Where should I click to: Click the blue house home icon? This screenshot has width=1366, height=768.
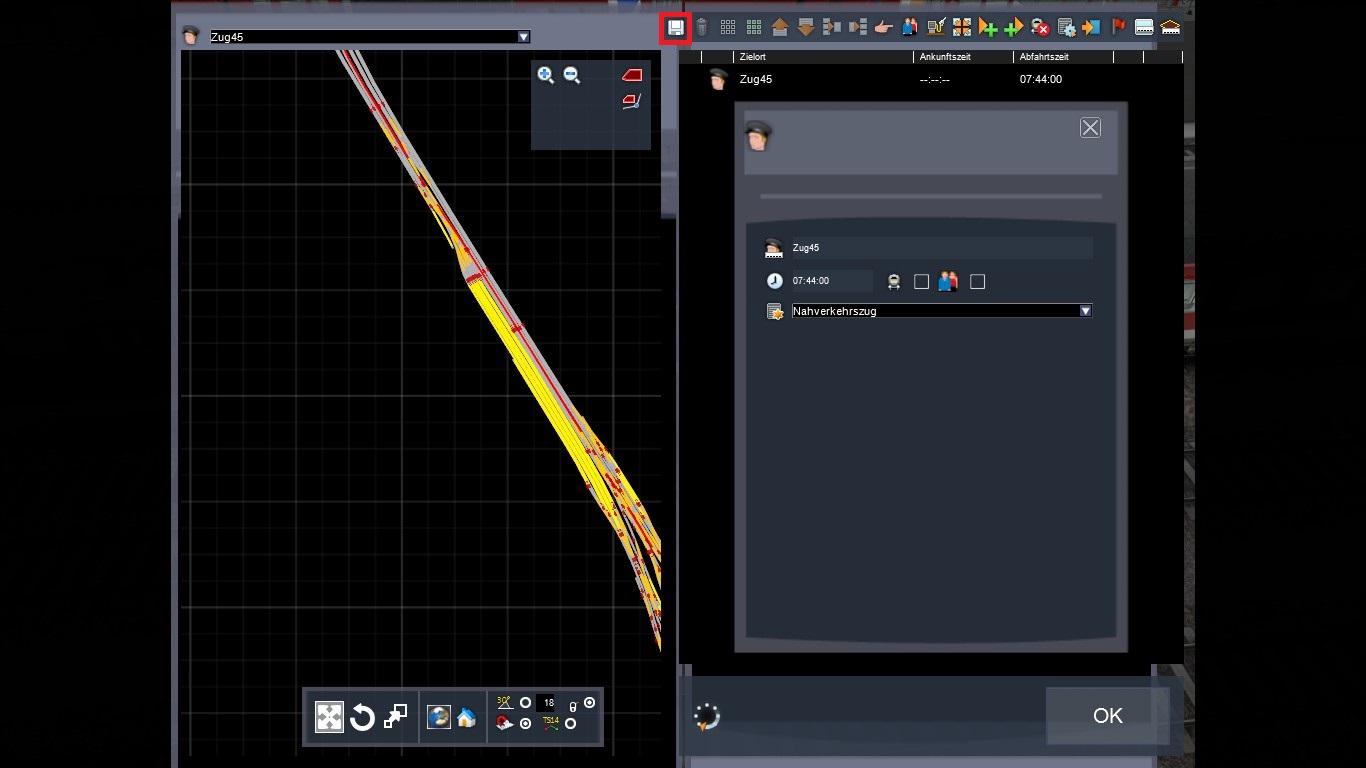[466, 717]
